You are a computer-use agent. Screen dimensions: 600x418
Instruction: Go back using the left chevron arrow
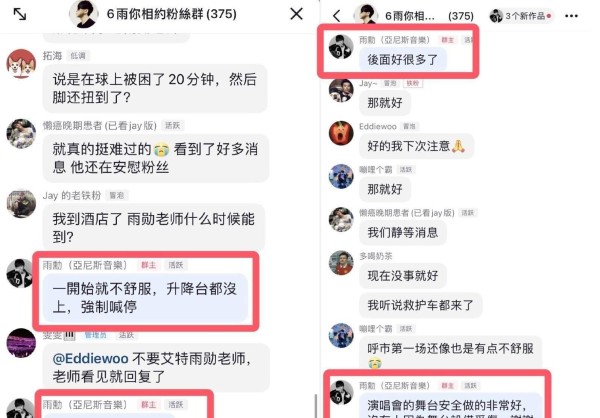pos(337,16)
